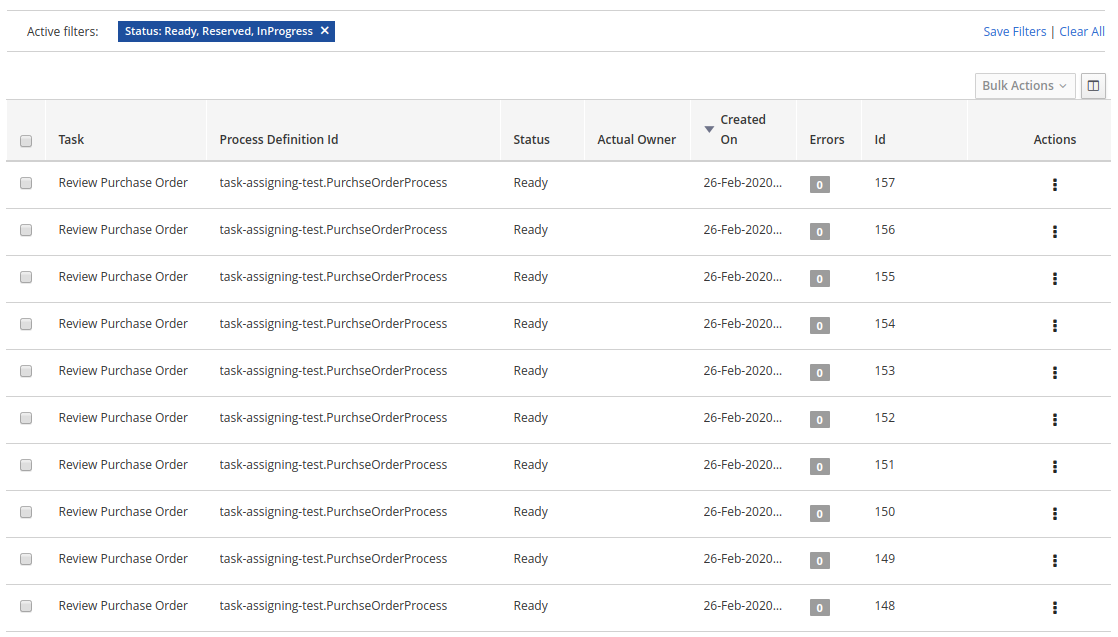Tick the checkbox for task 149

(x=26, y=559)
